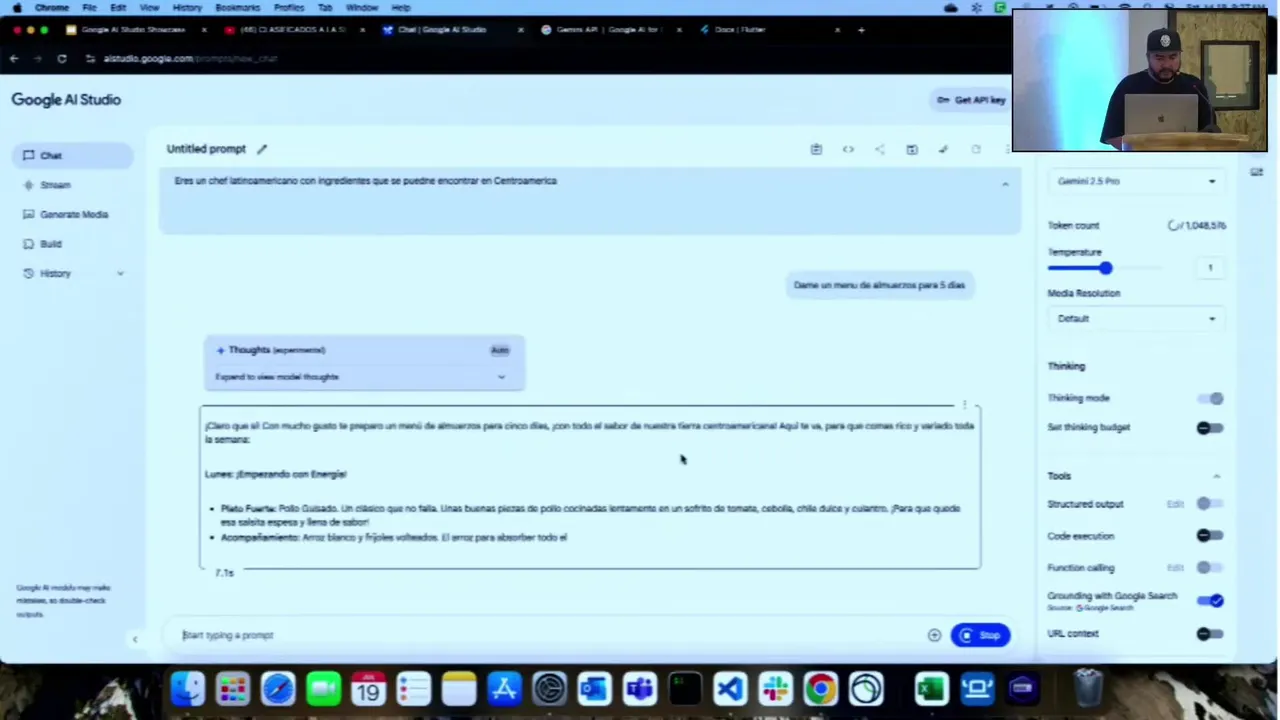Viewport: 1280px width, 720px height.
Task: Open a new browser tab with plus button
Action: (x=862, y=30)
